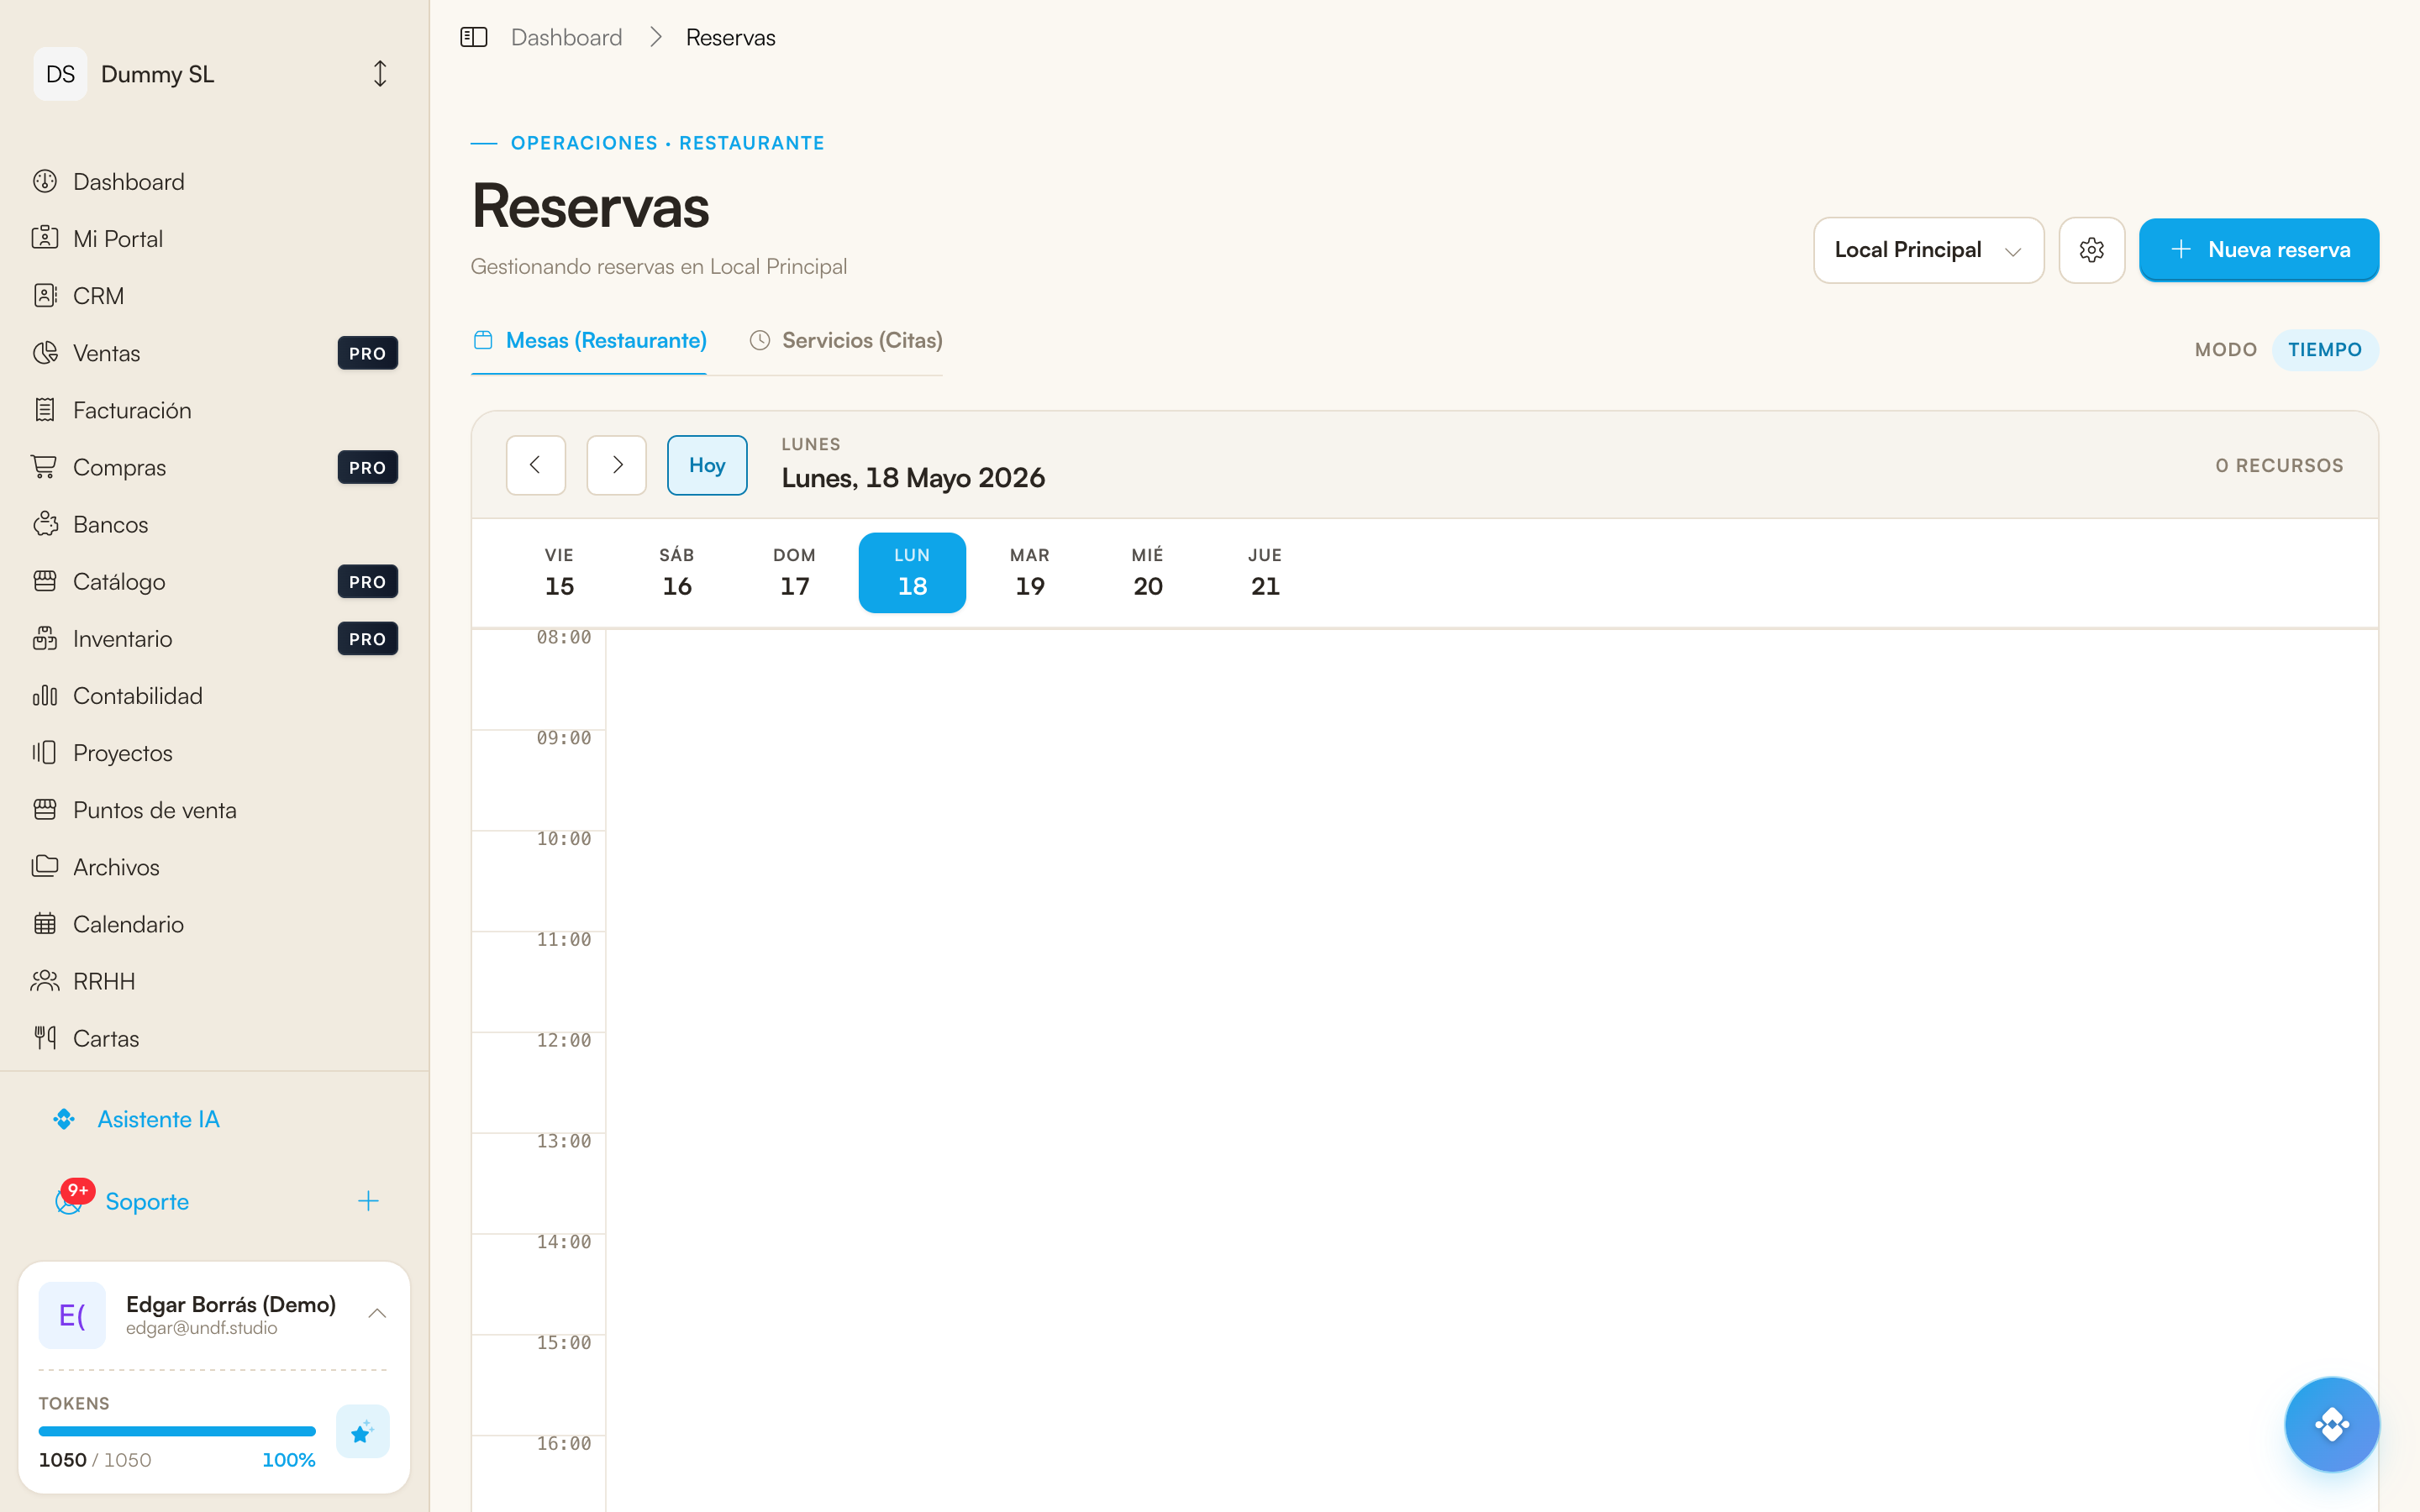The image size is (2420, 1512).
Task: Click the RRHH people icon
Action: tap(45, 981)
